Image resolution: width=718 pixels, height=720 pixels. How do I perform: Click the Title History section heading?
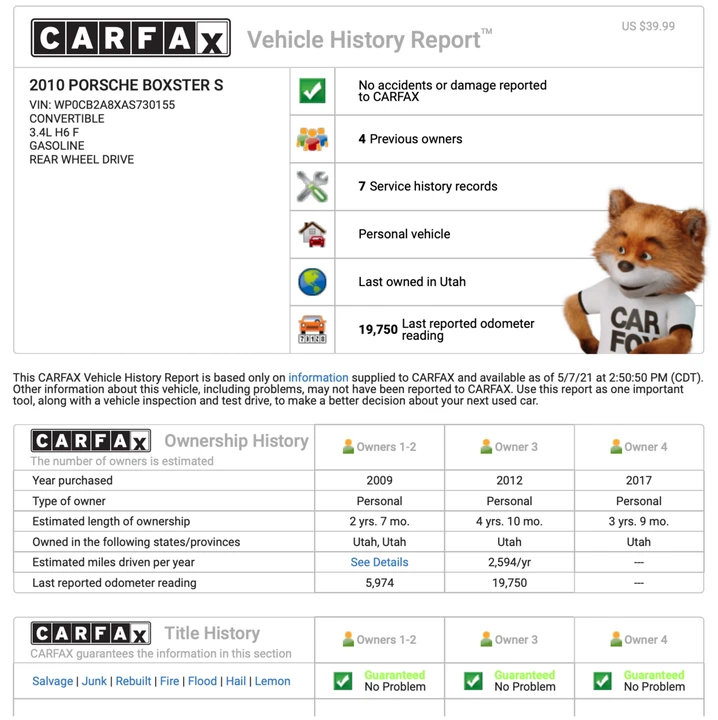(212, 633)
